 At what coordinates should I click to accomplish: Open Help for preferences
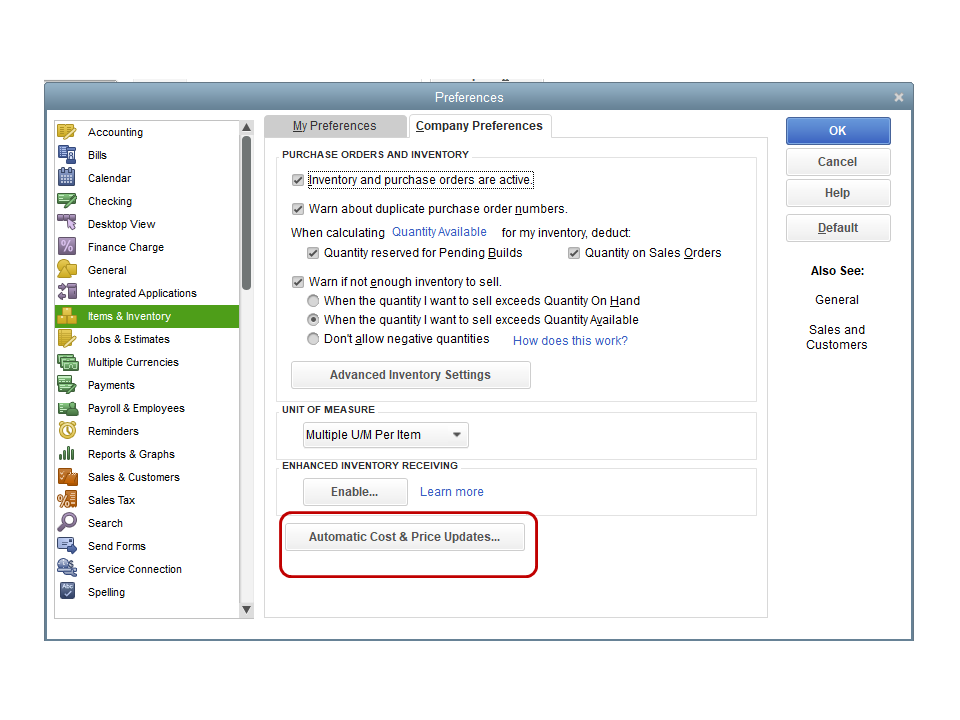point(838,193)
